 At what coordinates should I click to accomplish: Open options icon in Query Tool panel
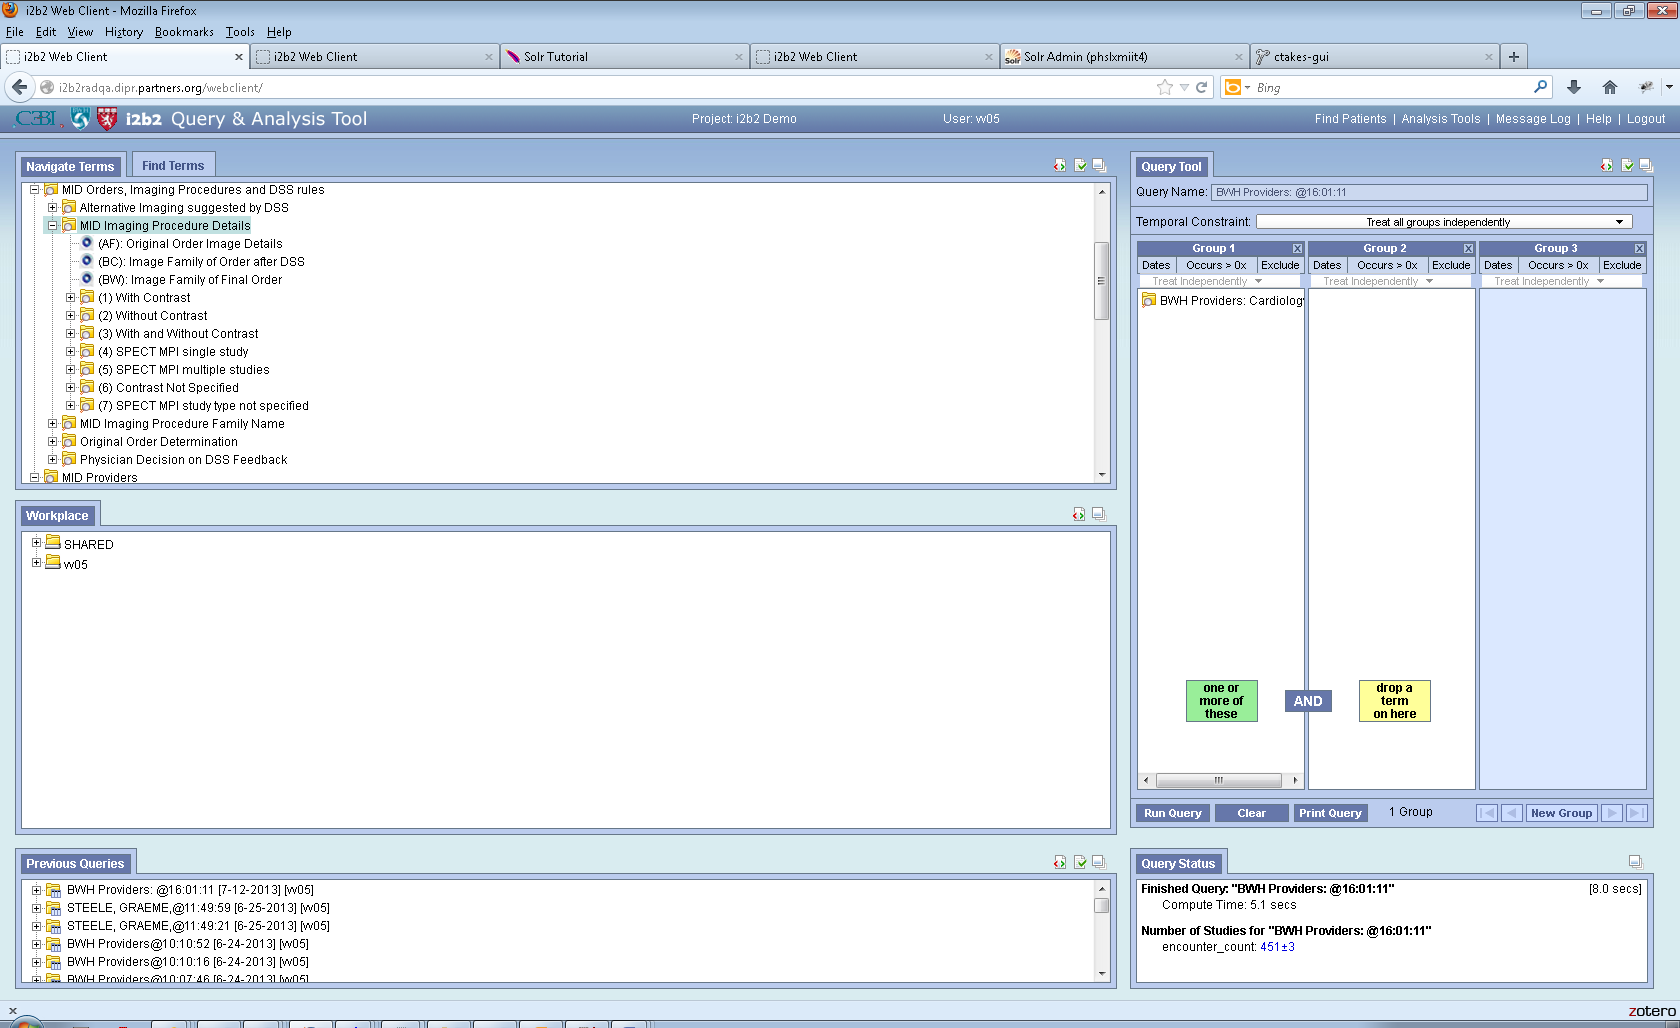tap(1627, 166)
